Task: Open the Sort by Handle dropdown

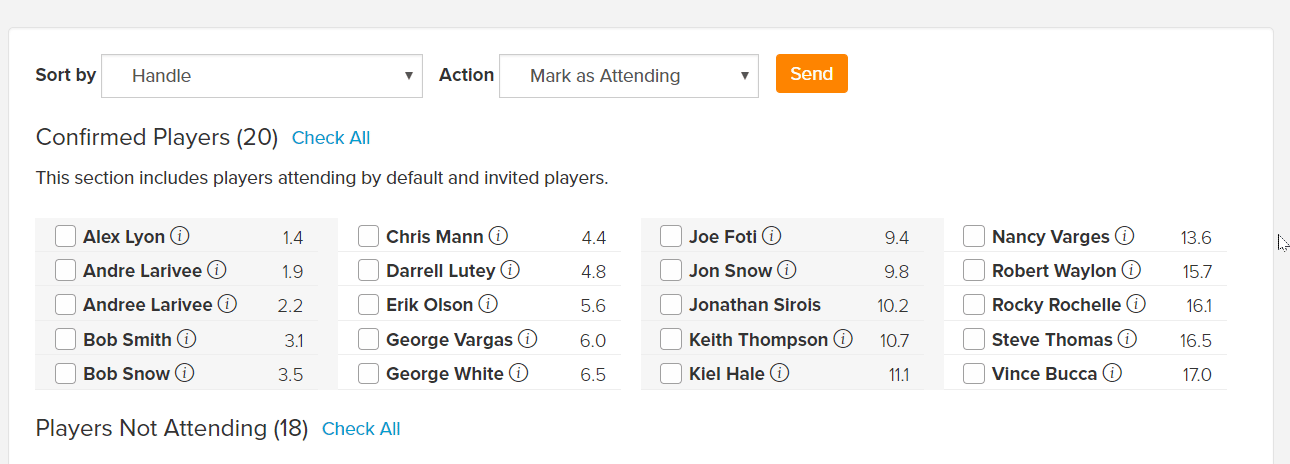Action: pyautogui.click(x=262, y=76)
